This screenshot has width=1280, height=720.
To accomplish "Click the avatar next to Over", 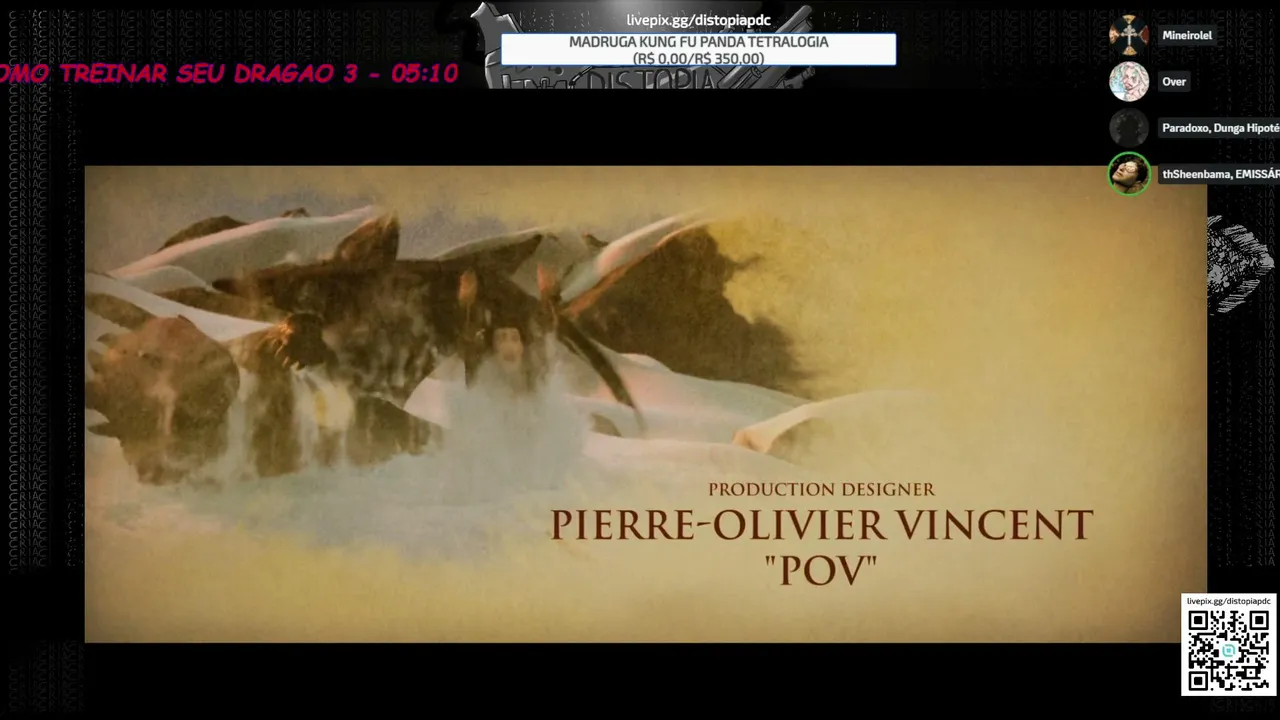I will tap(1129, 81).
